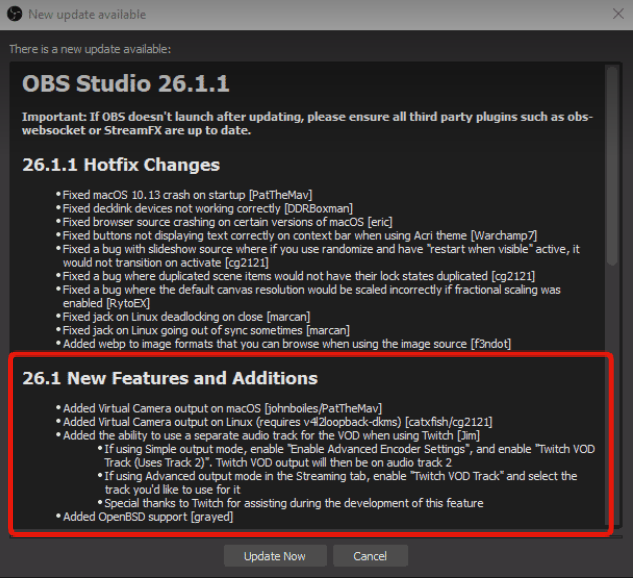Click the '26.1.1 Hotfix Changes' heading
This screenshot has height=578, width=633.
121,165
